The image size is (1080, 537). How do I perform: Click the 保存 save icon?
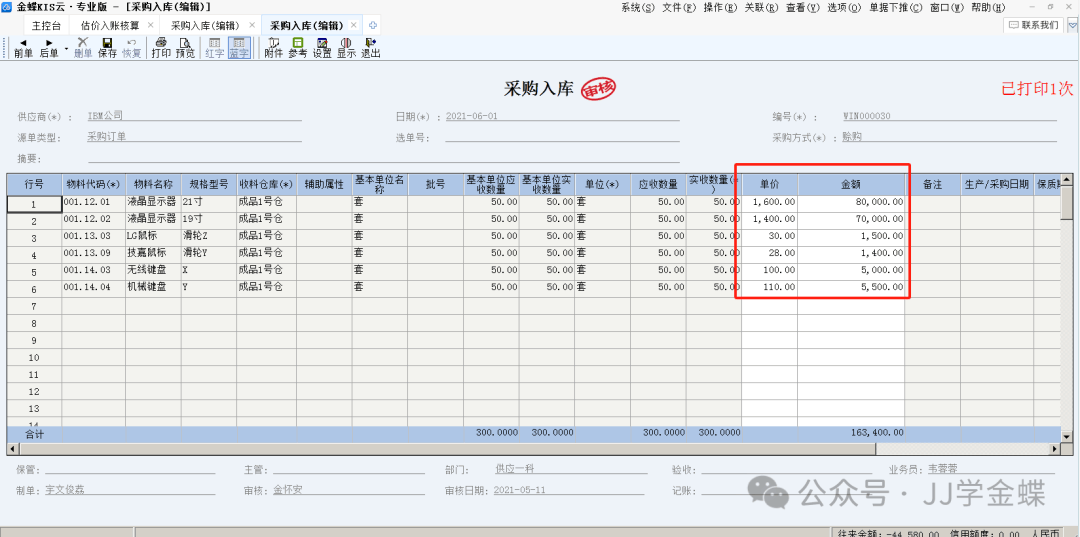[x=107, y=48]
